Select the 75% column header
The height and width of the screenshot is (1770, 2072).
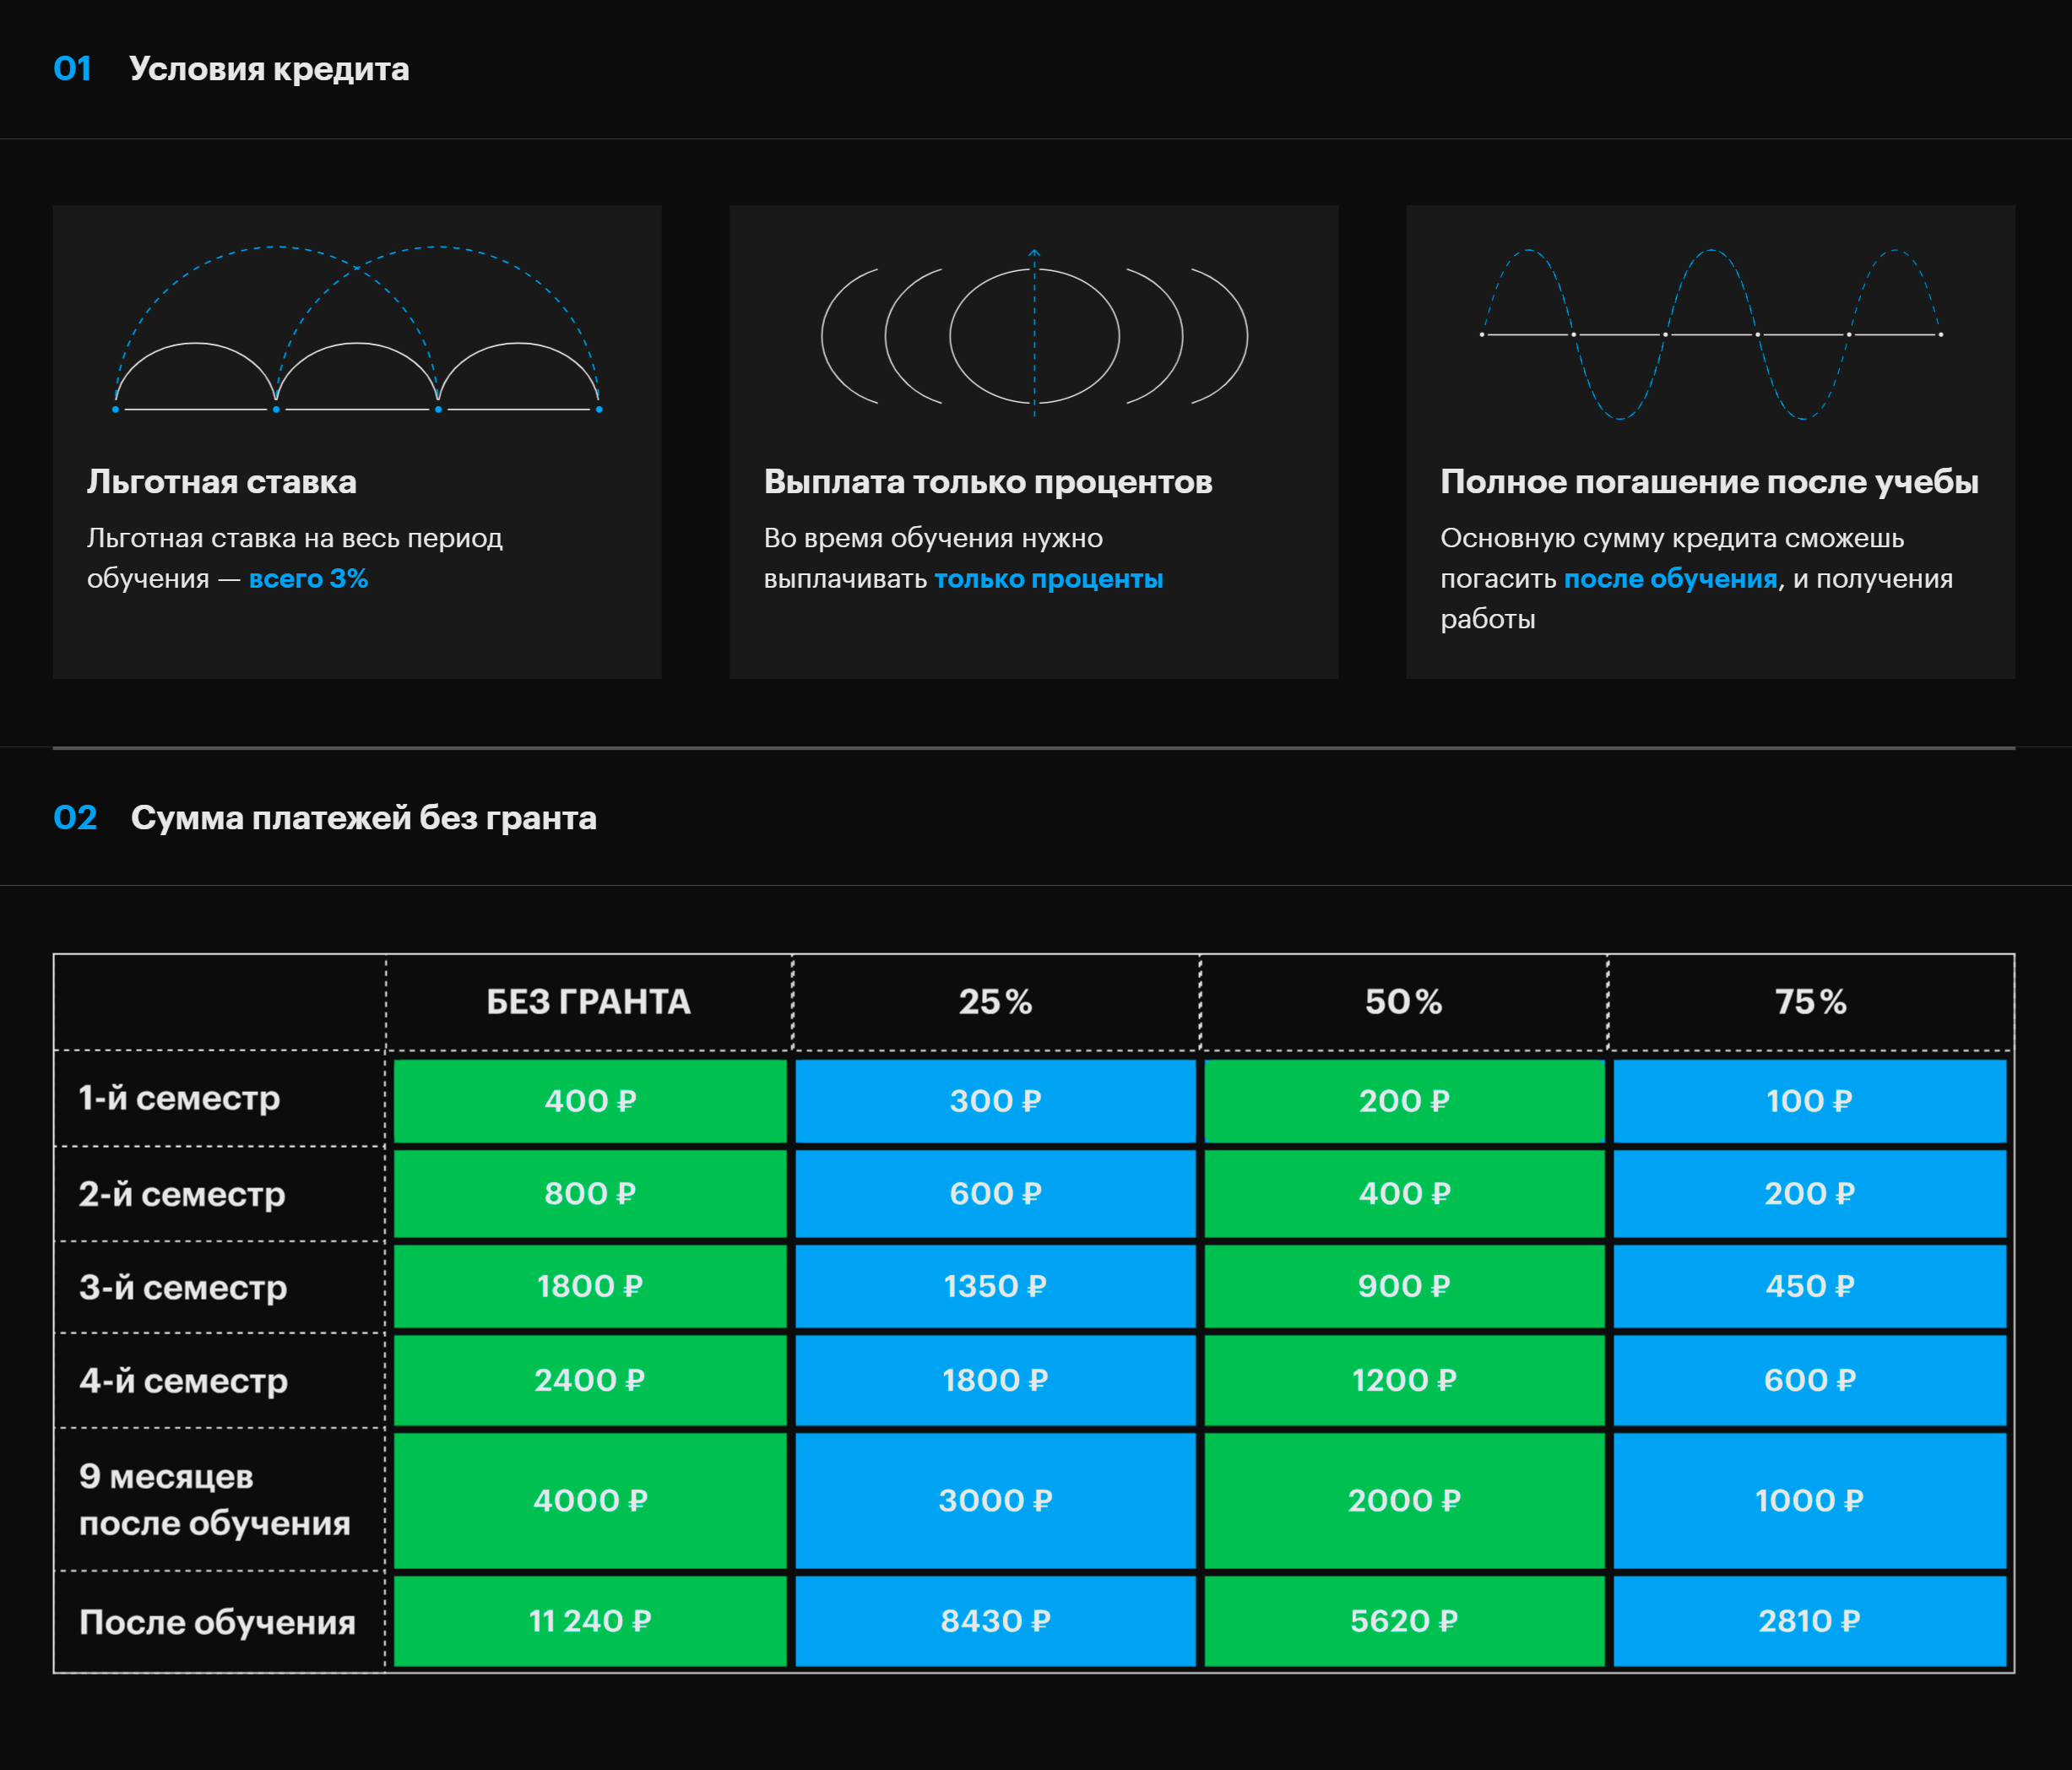(x=1810, y=1002)
